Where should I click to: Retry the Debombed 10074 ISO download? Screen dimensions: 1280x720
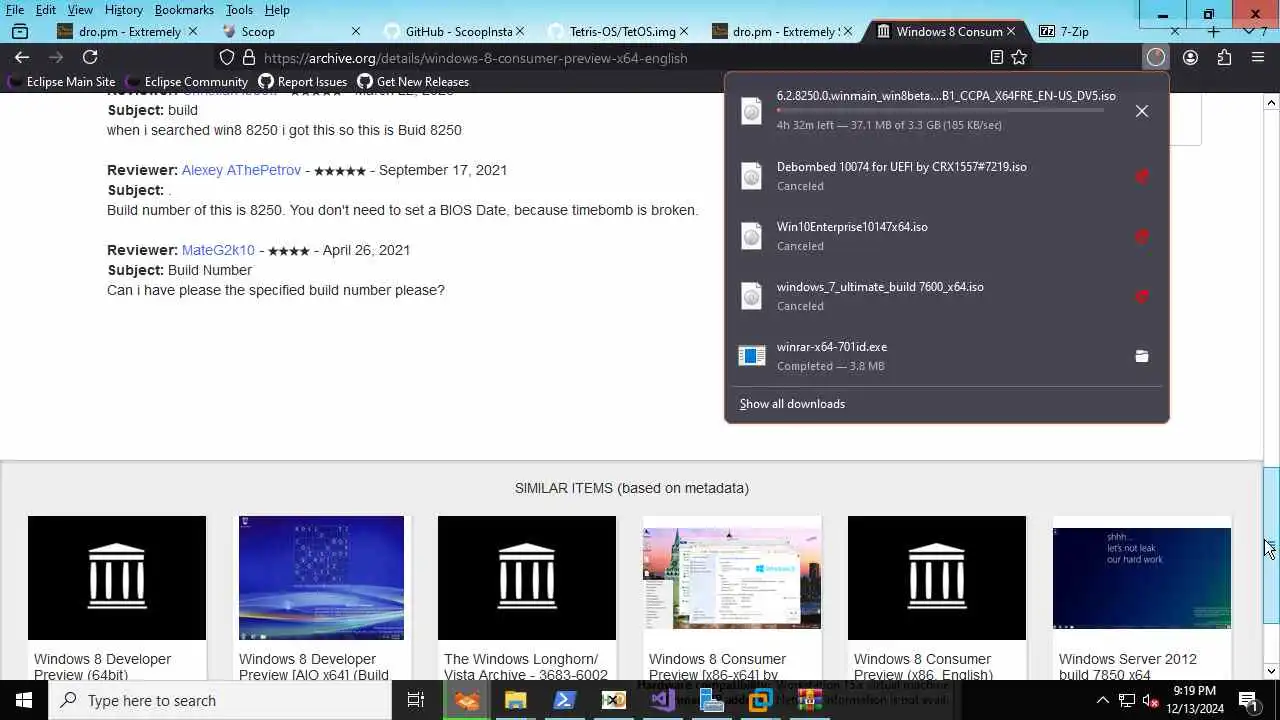(1142, 176)
